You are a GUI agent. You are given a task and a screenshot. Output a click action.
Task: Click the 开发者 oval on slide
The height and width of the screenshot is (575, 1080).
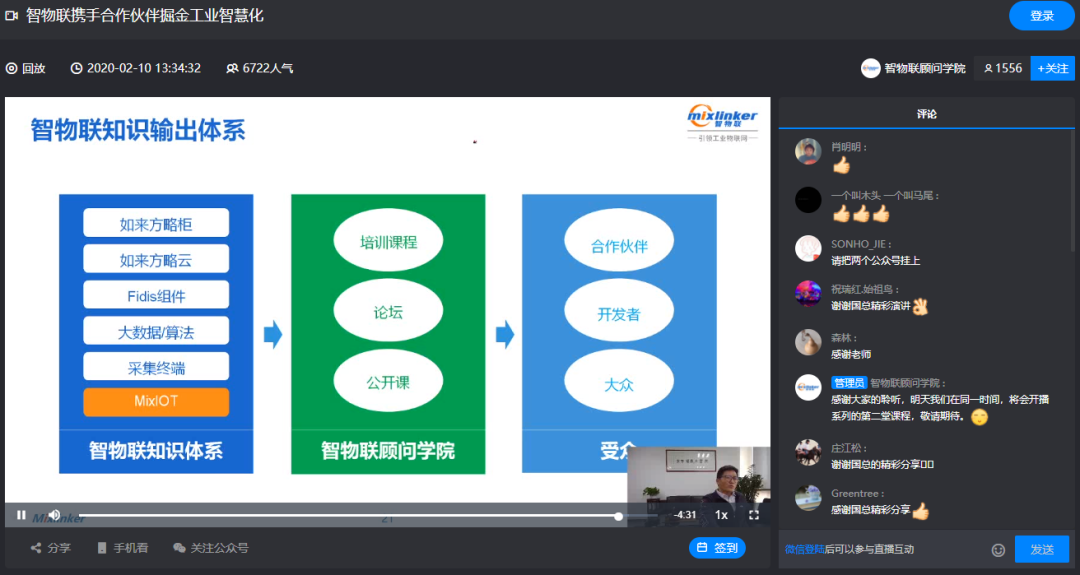pos(619,311)
